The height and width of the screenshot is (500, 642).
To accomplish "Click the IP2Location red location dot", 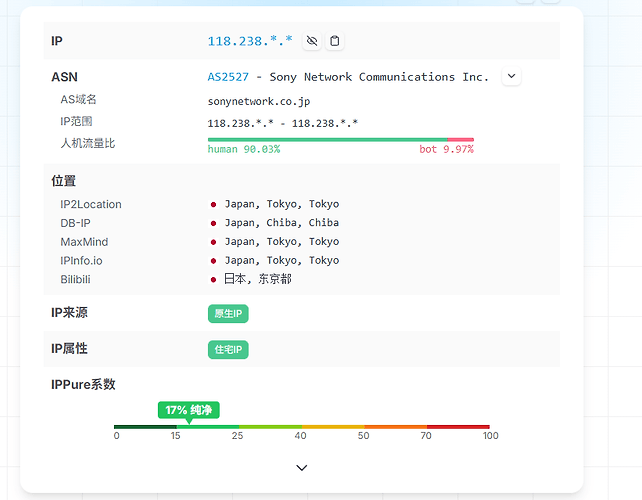I will point(213,204).
